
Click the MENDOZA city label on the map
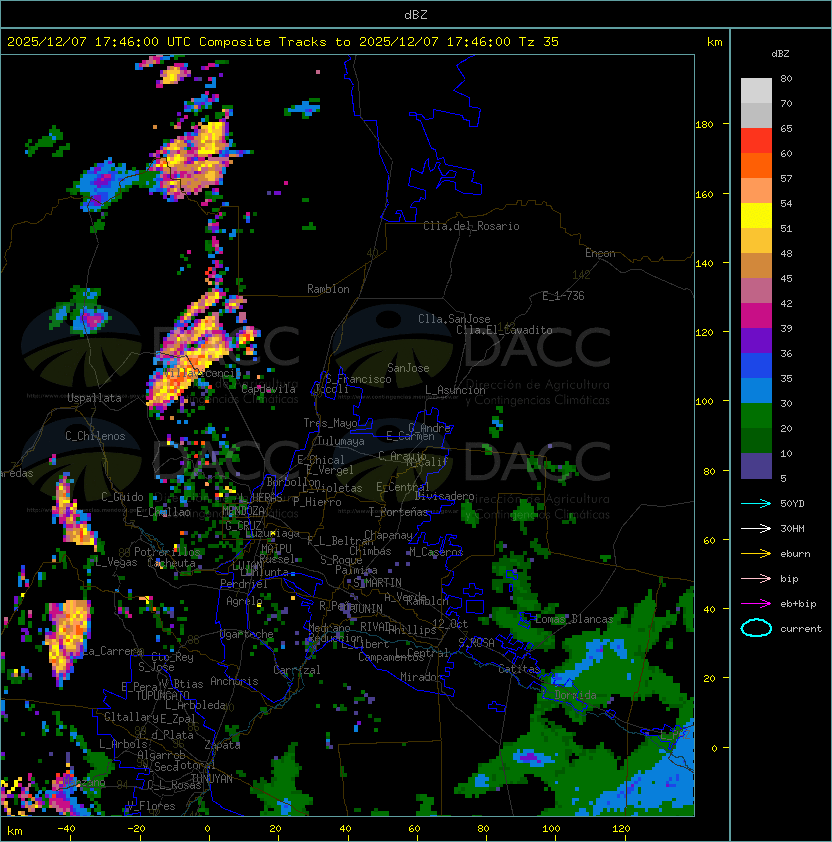tap(243, 510)
